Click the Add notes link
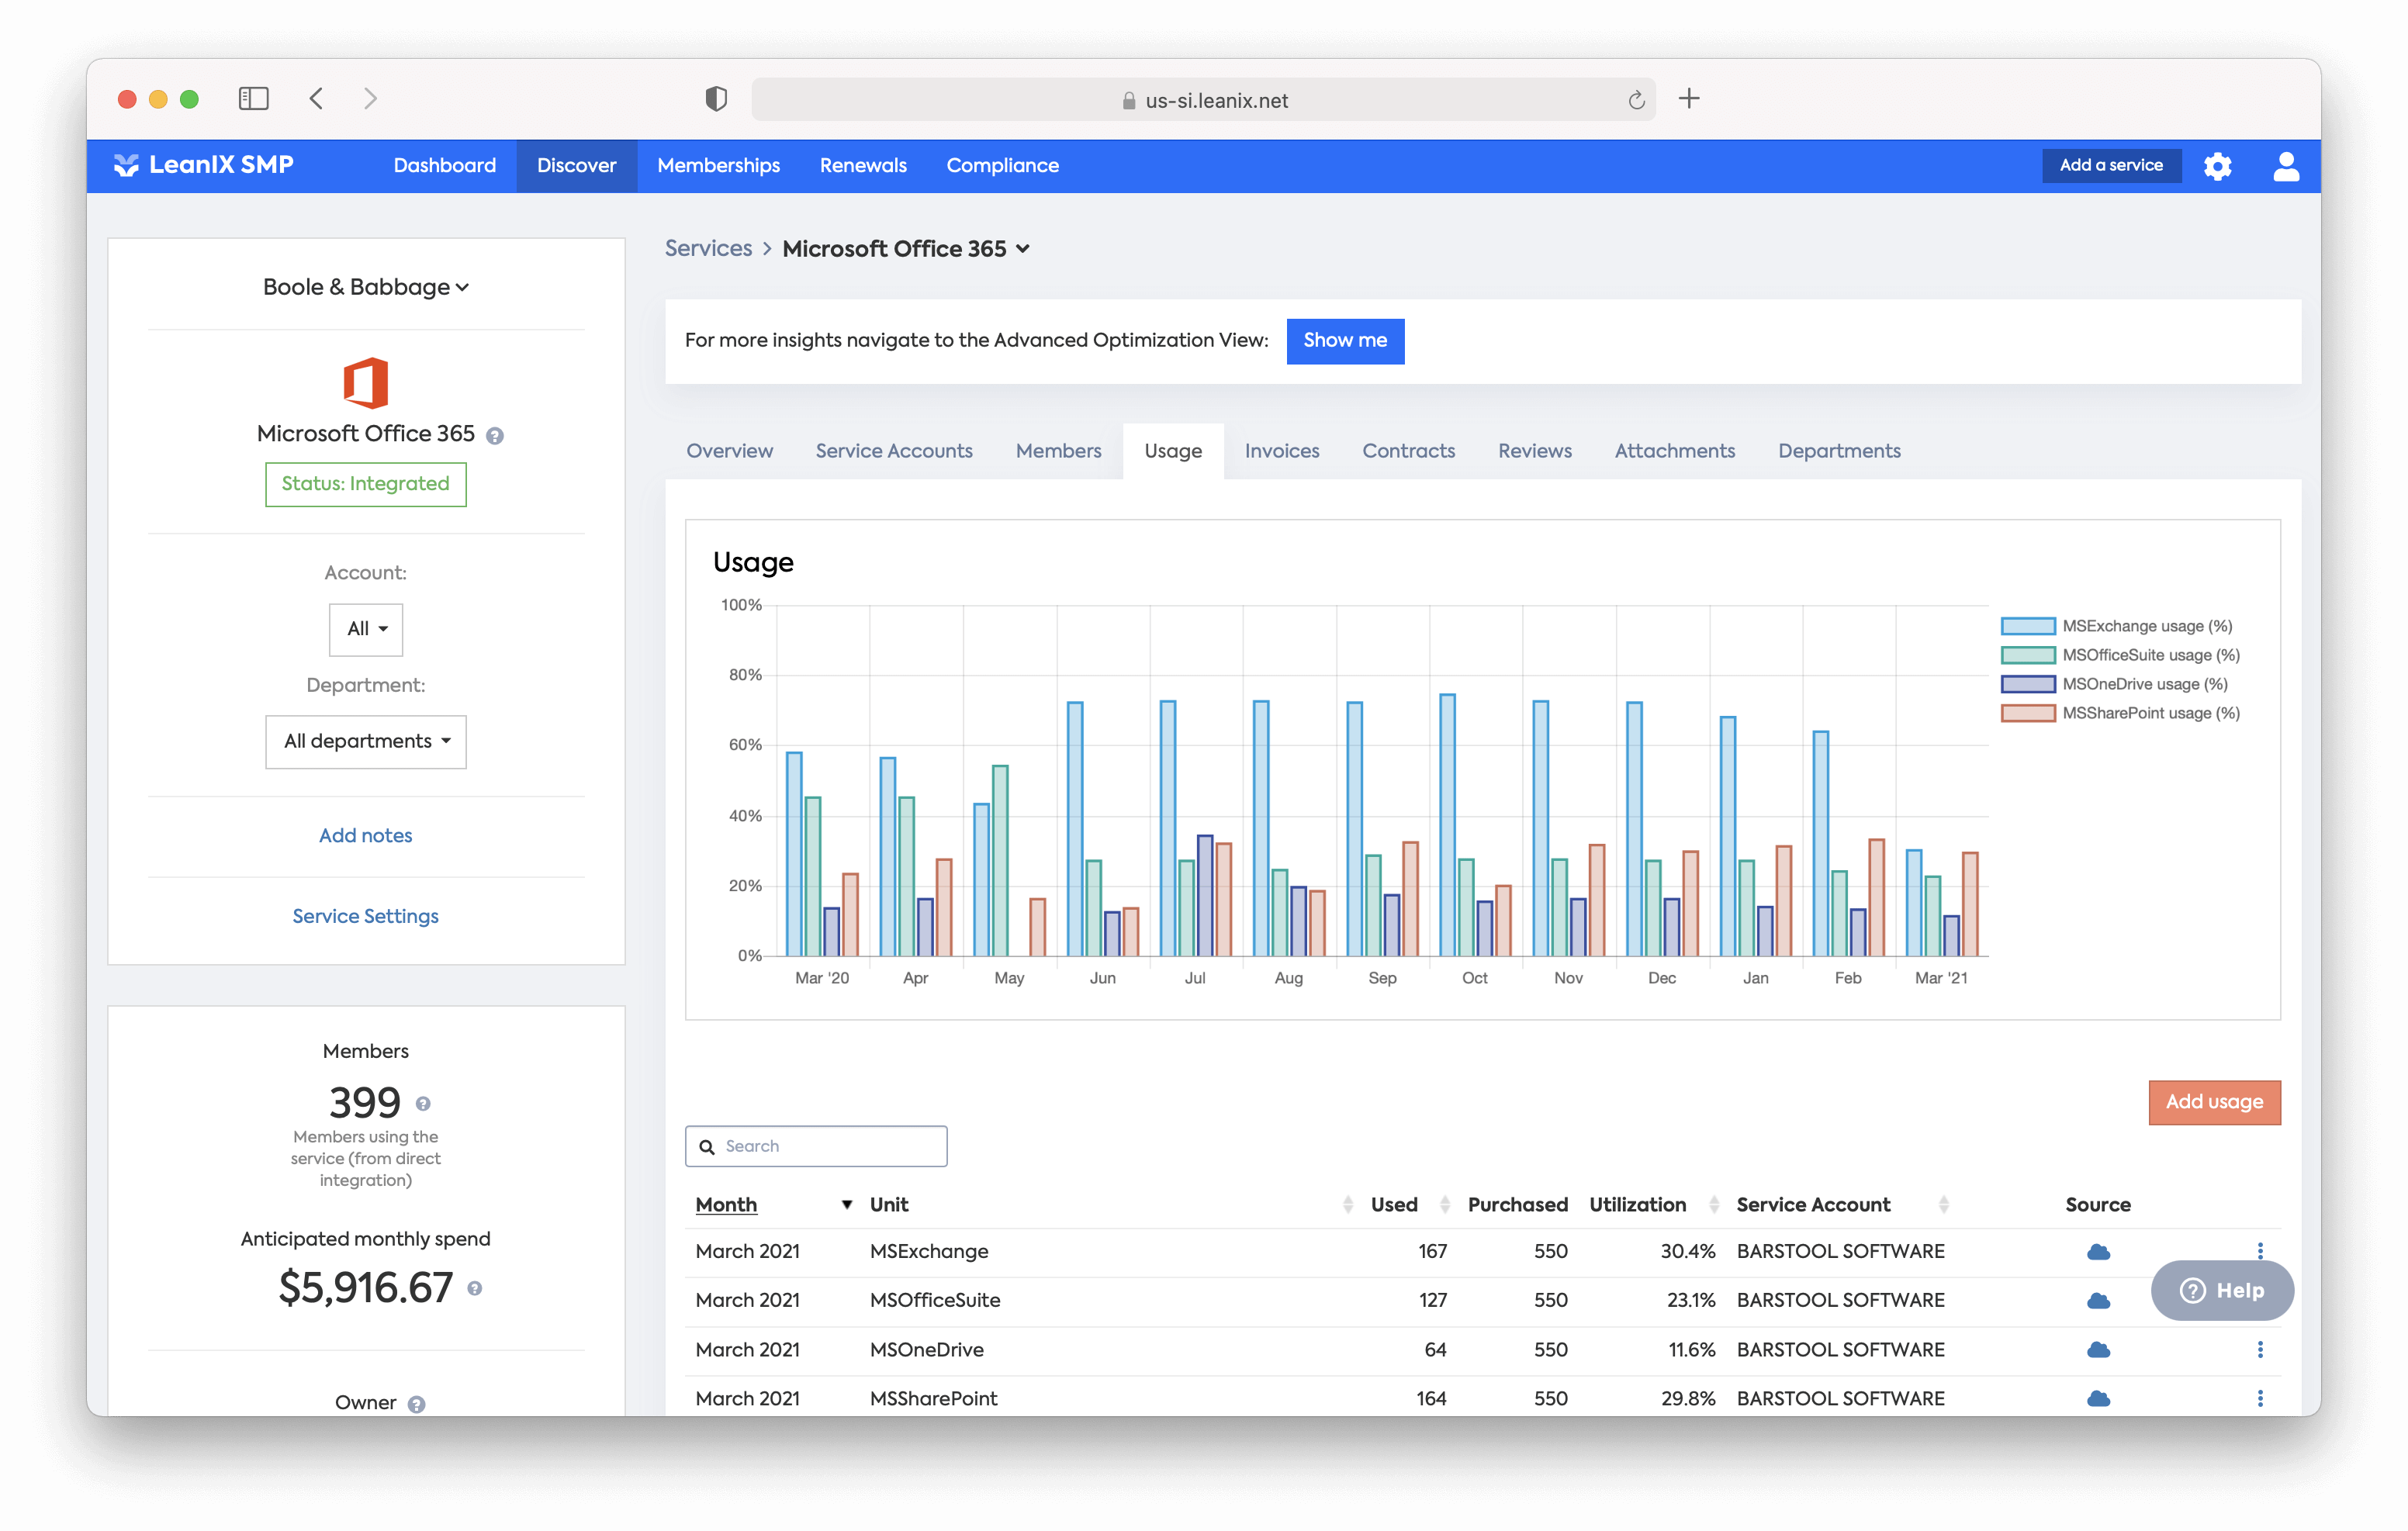The image size is (2408, 1531). [x=366, y=836]
